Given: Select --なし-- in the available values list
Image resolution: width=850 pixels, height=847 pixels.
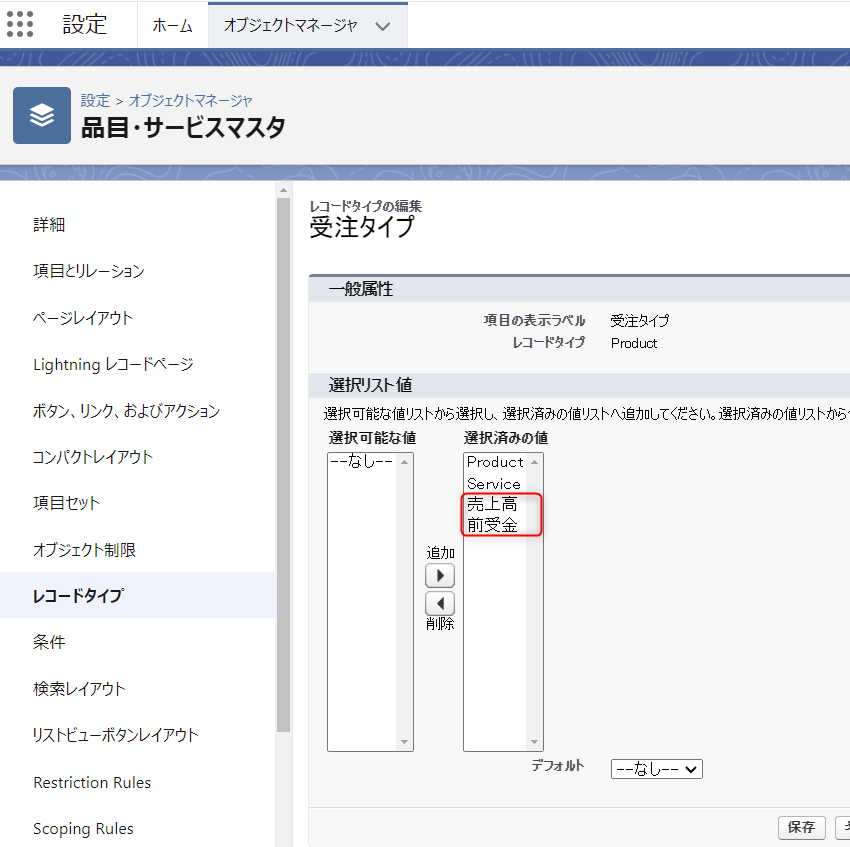Looking at the screenshot, I should [361, 462].
